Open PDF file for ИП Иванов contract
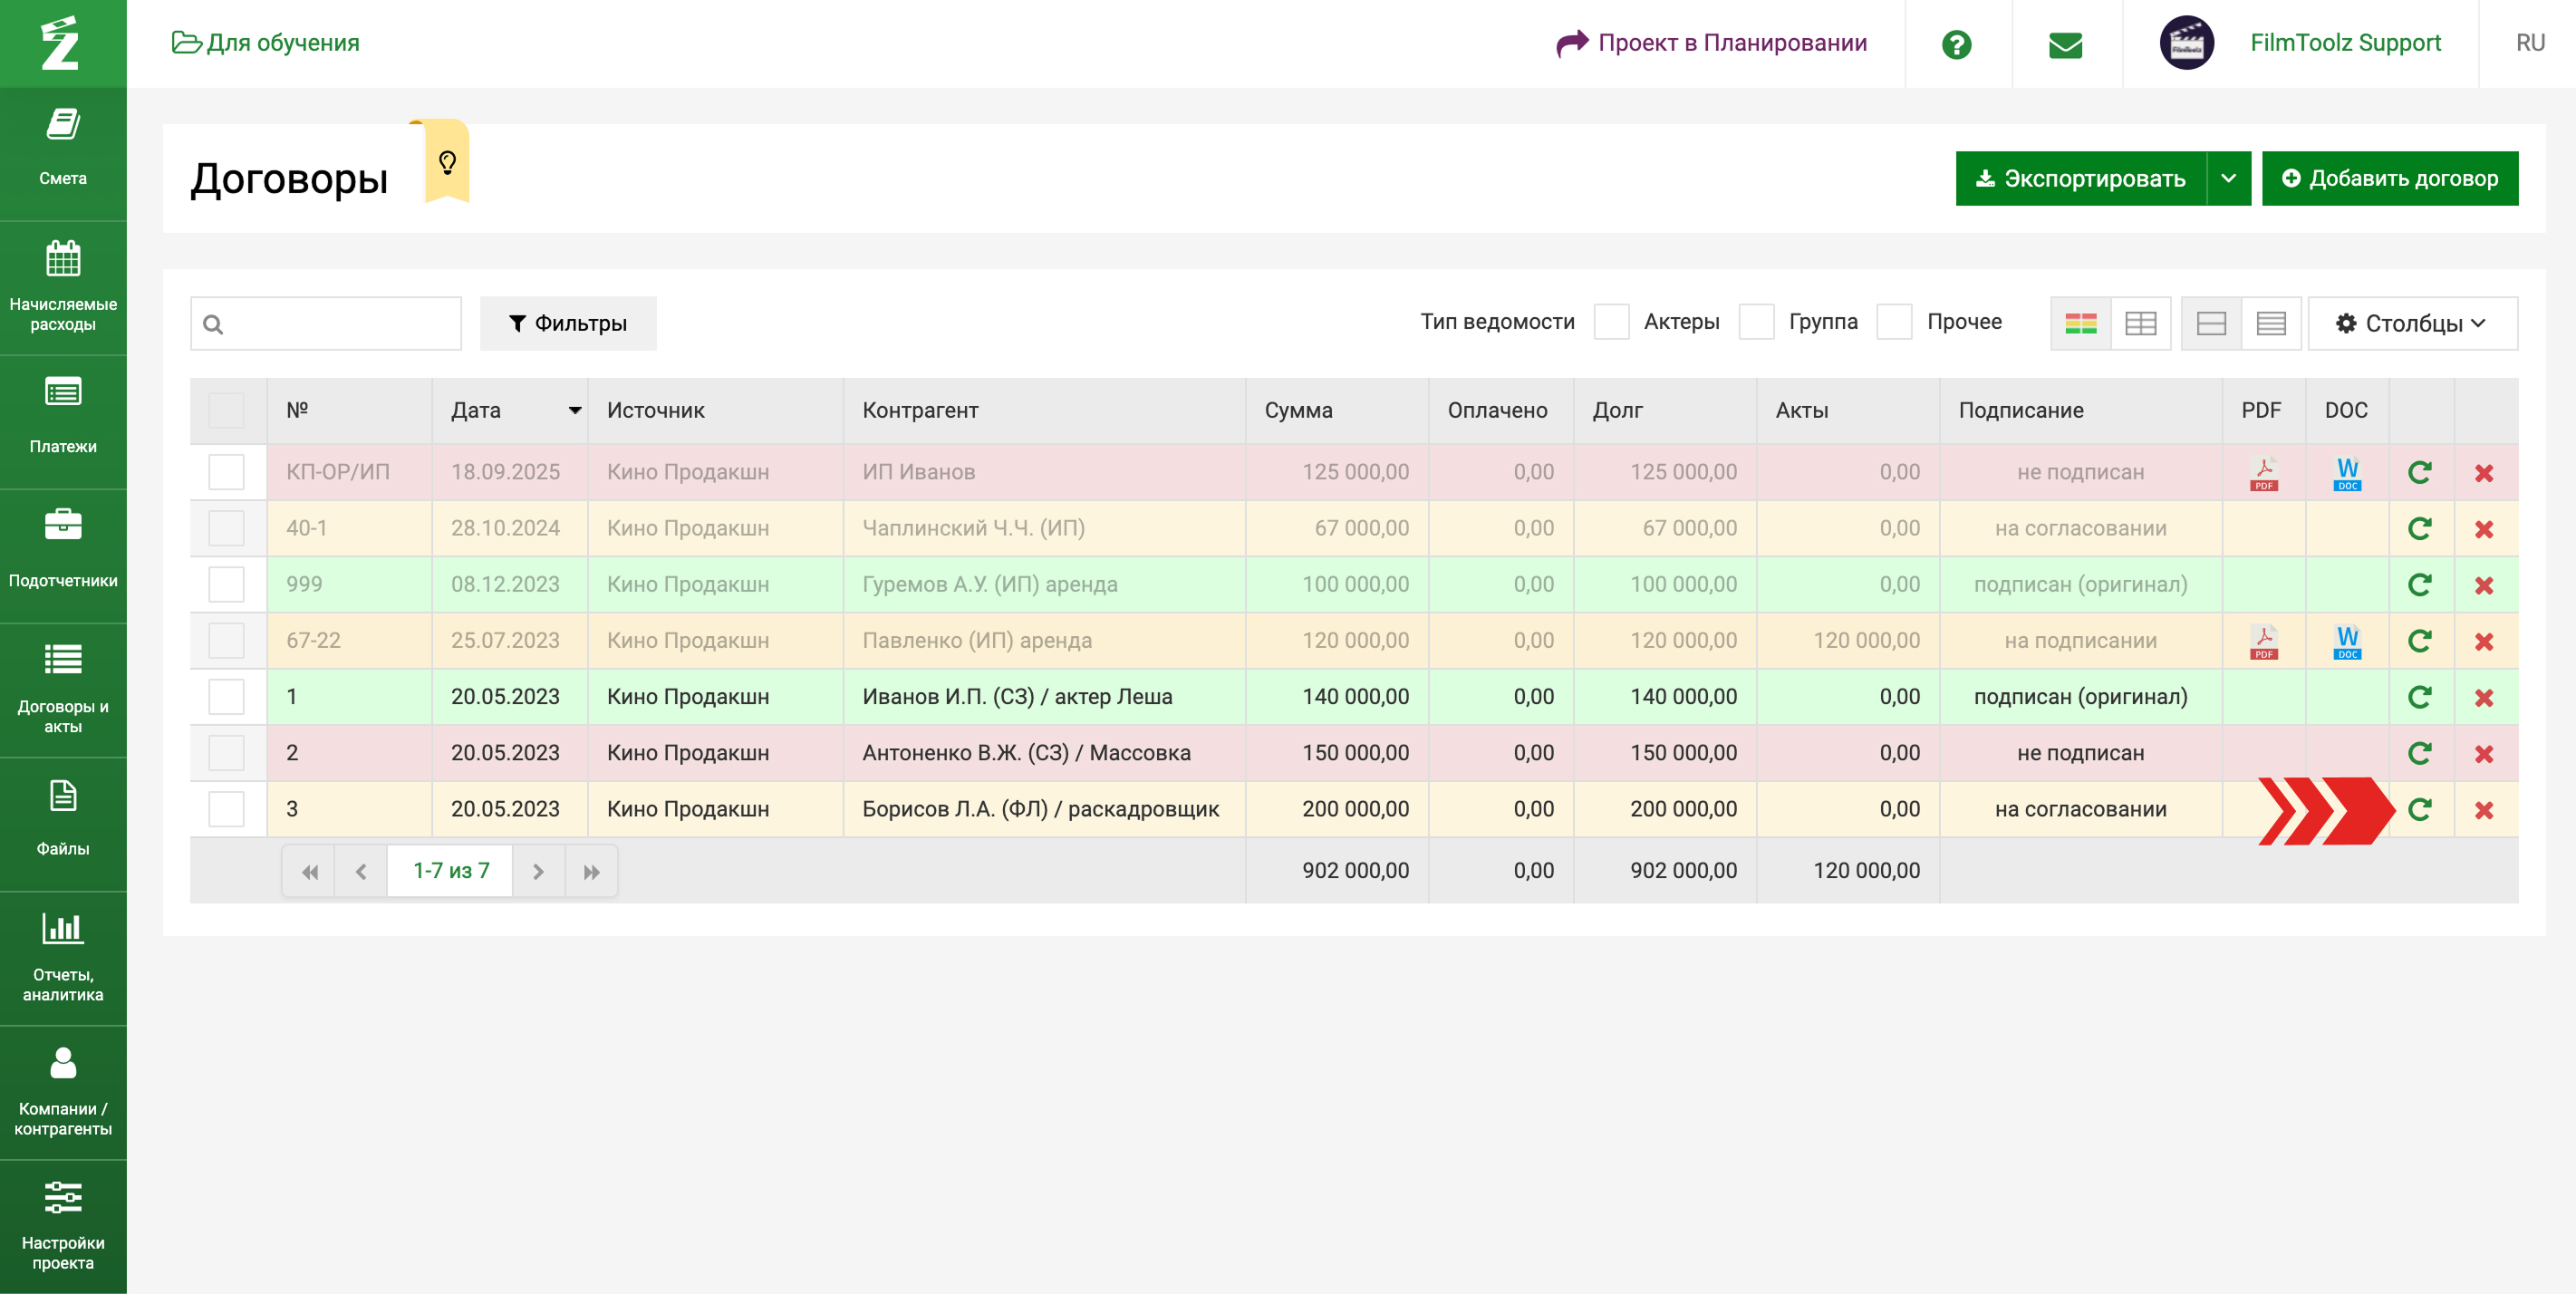 pos(2263,473)
